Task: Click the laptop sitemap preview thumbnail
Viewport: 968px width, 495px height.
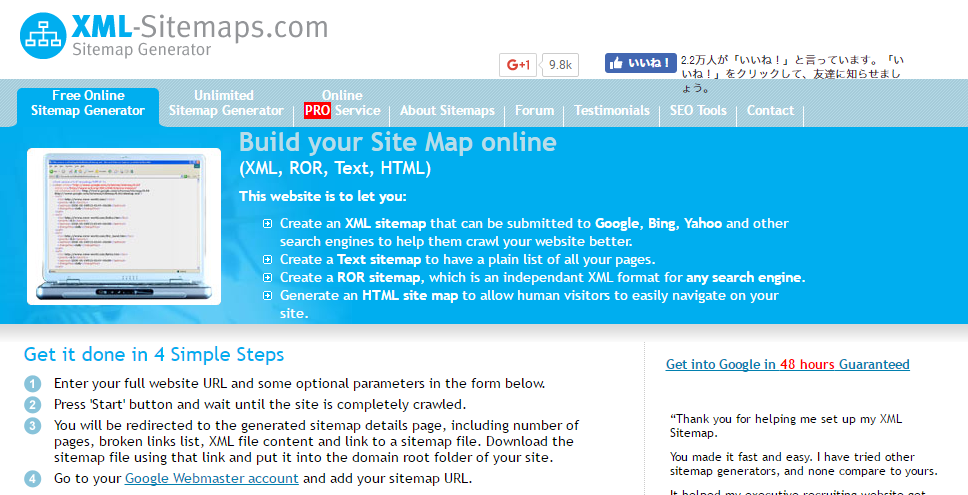Action: (124, 227)
